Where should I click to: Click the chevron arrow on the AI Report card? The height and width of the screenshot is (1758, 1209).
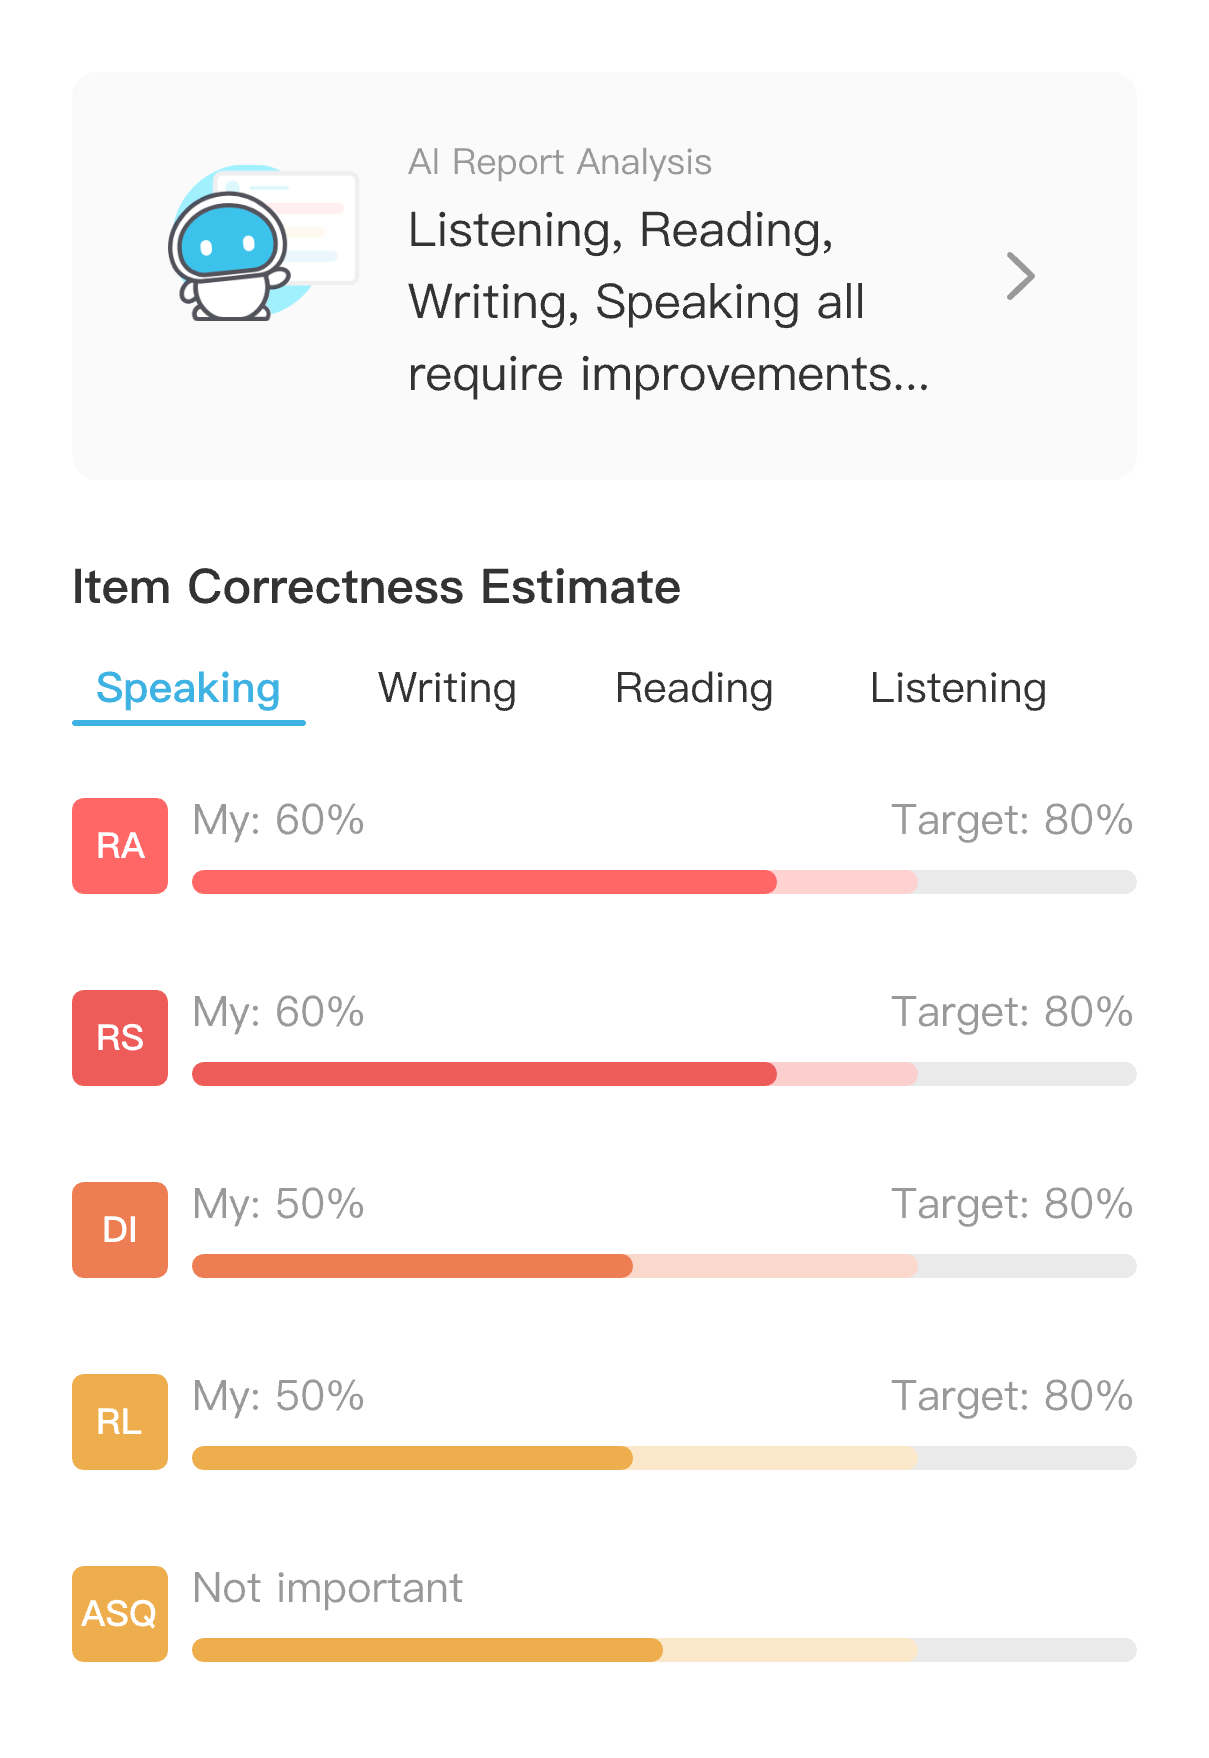[x=1022, y=275]
